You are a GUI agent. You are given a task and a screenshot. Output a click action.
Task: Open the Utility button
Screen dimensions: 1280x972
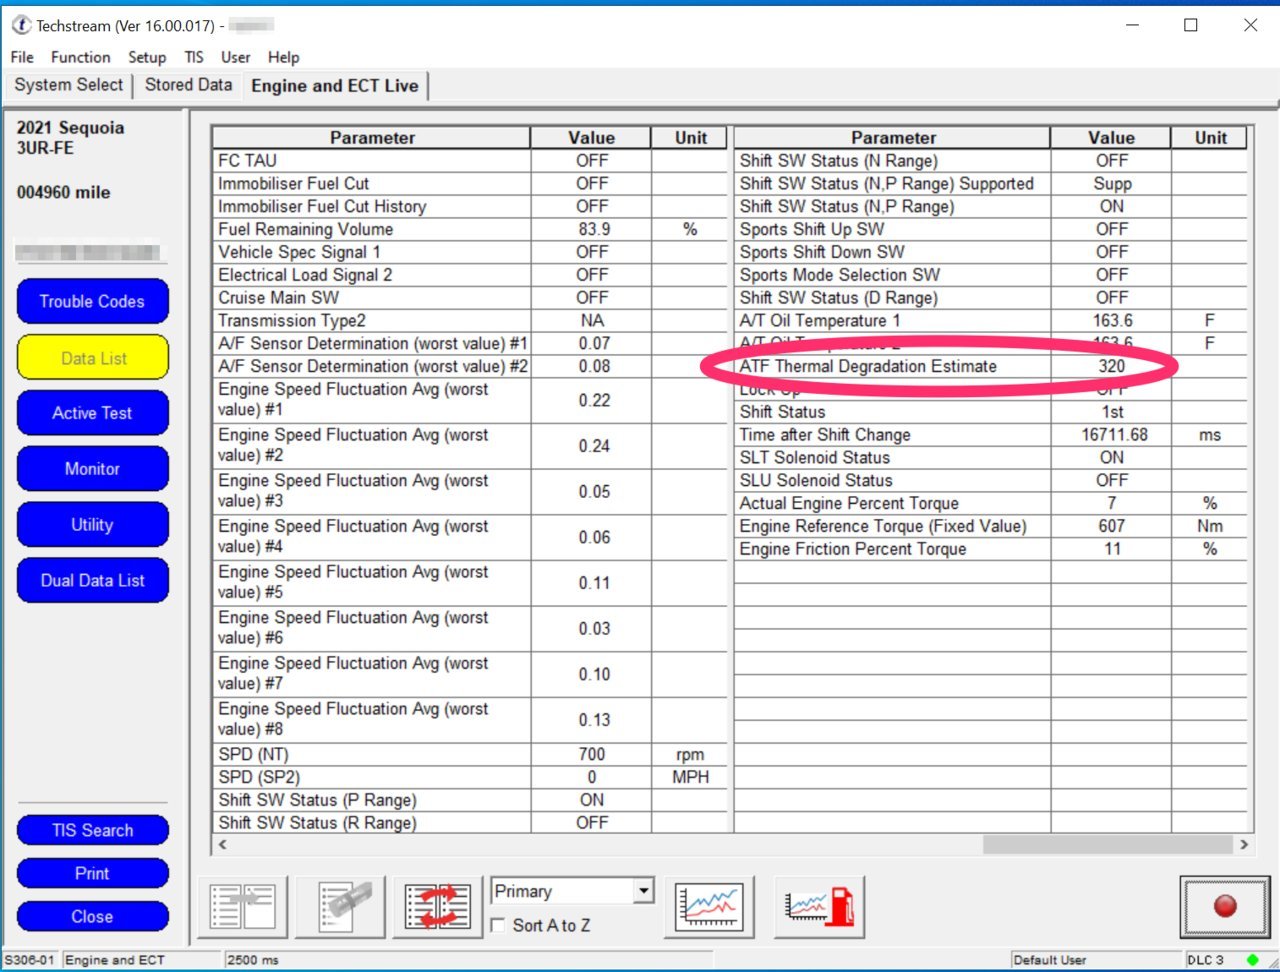[x=92, y=525]
